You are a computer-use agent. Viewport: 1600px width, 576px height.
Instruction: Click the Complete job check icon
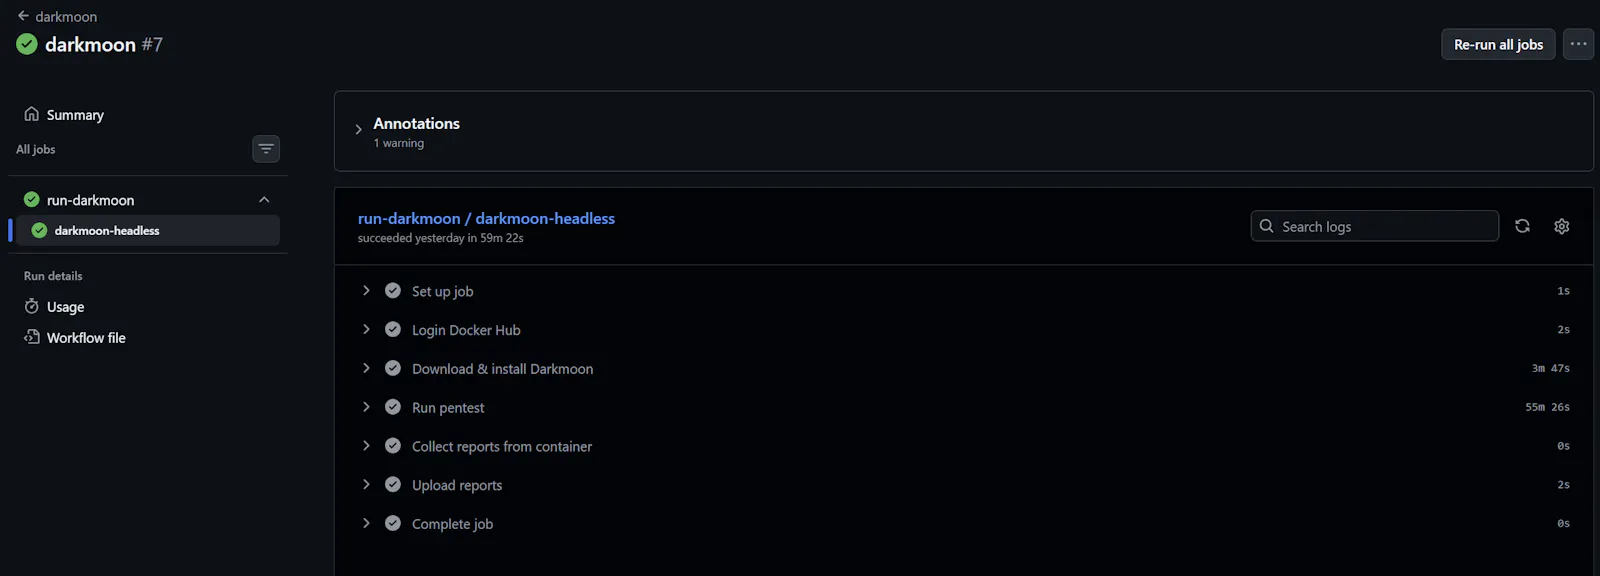pyautogui.click(x=393, y=523)
